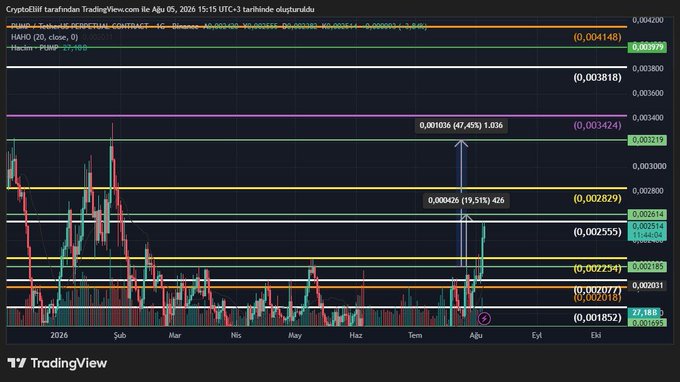
Task: Click the Mar label on time axis
Action: coord(175,335)
